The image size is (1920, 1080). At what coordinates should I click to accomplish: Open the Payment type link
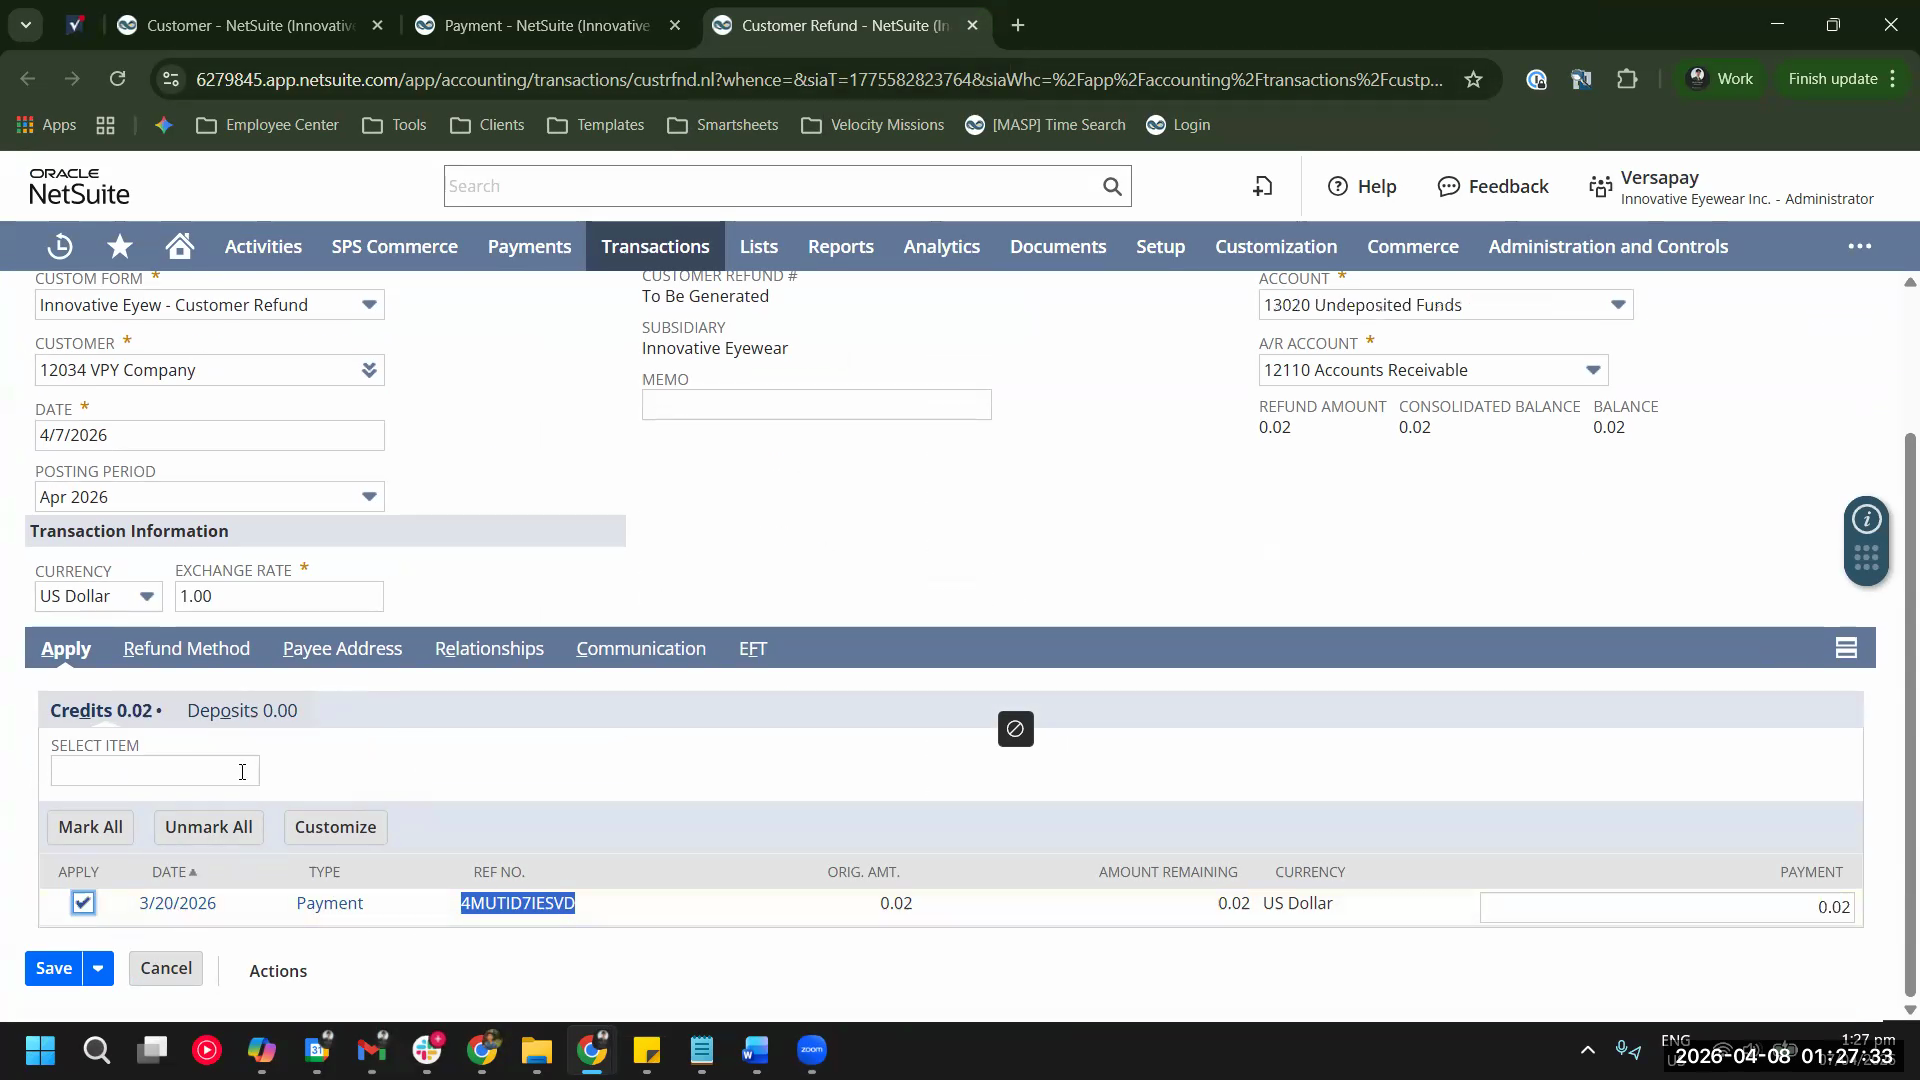point(330,903)
